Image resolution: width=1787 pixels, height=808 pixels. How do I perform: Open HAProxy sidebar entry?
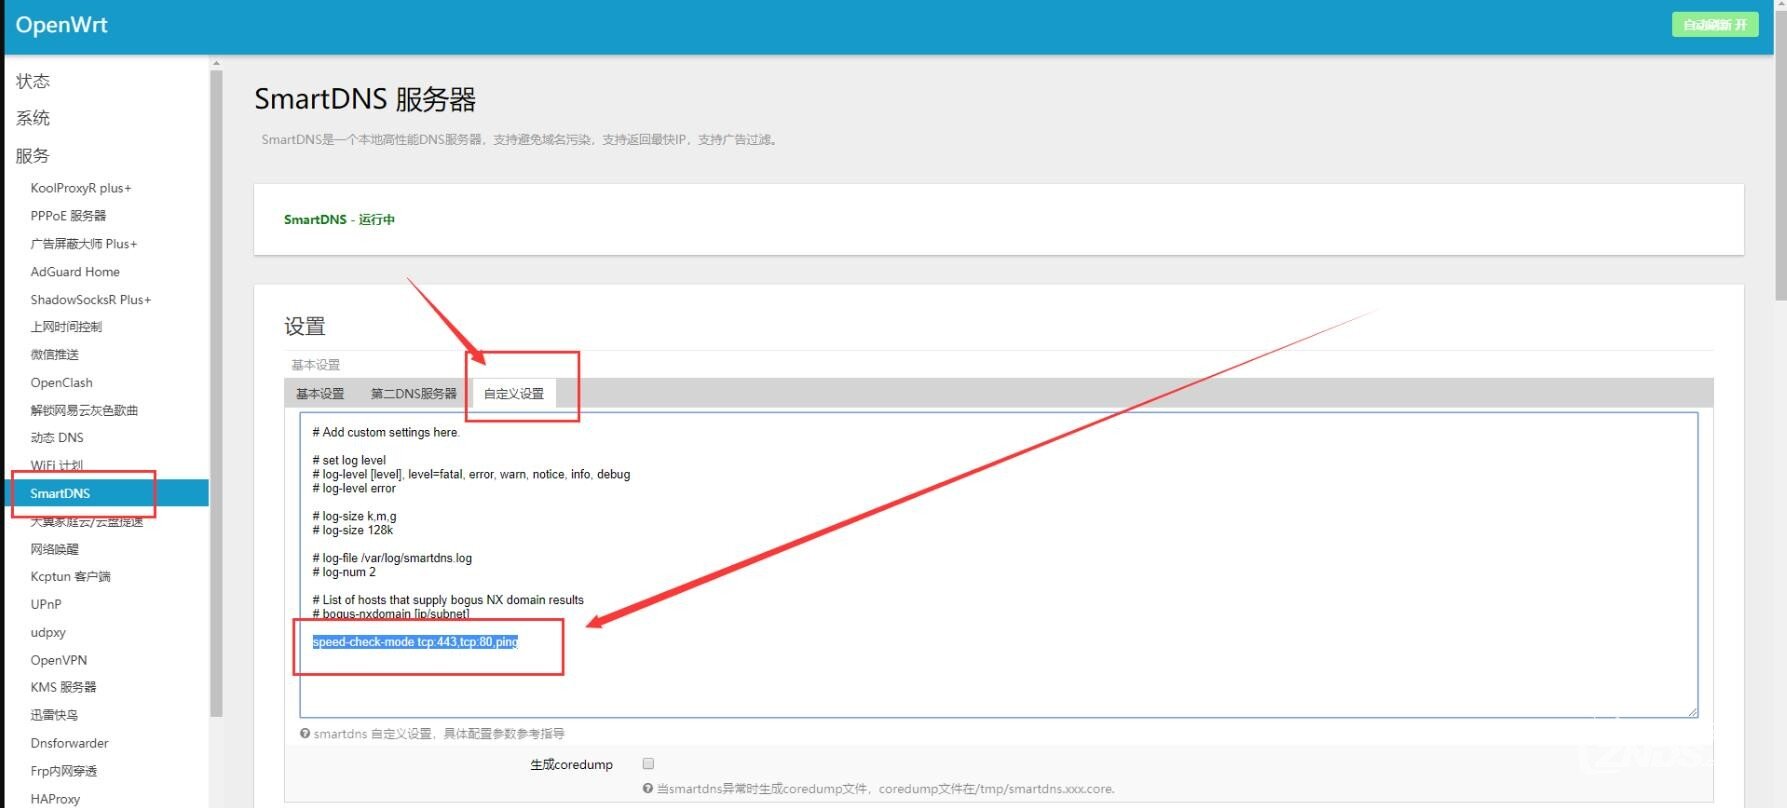tap(55, 799)
